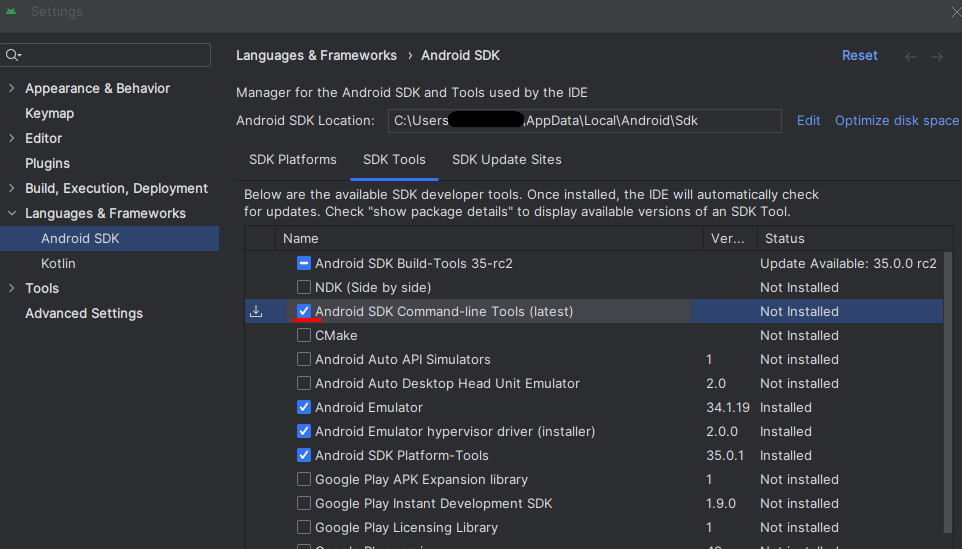Click version 2.0 of Desktop Head Unit Emulator
Image resolution: width=962 pixels, height=549 pixels.
click(715, 383)
